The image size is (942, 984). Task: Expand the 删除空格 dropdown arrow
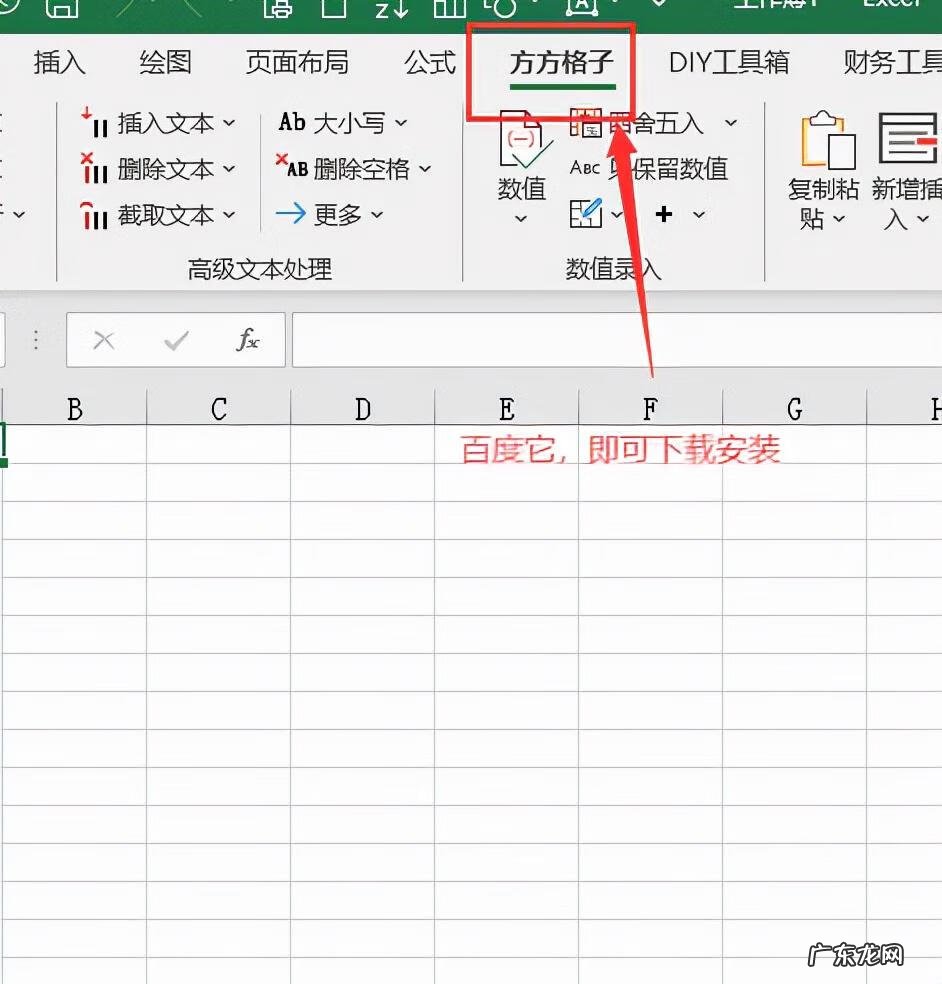[x=425, y=169]
